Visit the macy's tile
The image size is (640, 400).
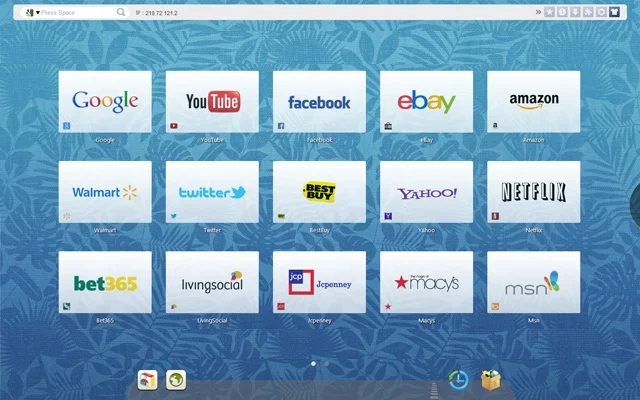[427, 282]
